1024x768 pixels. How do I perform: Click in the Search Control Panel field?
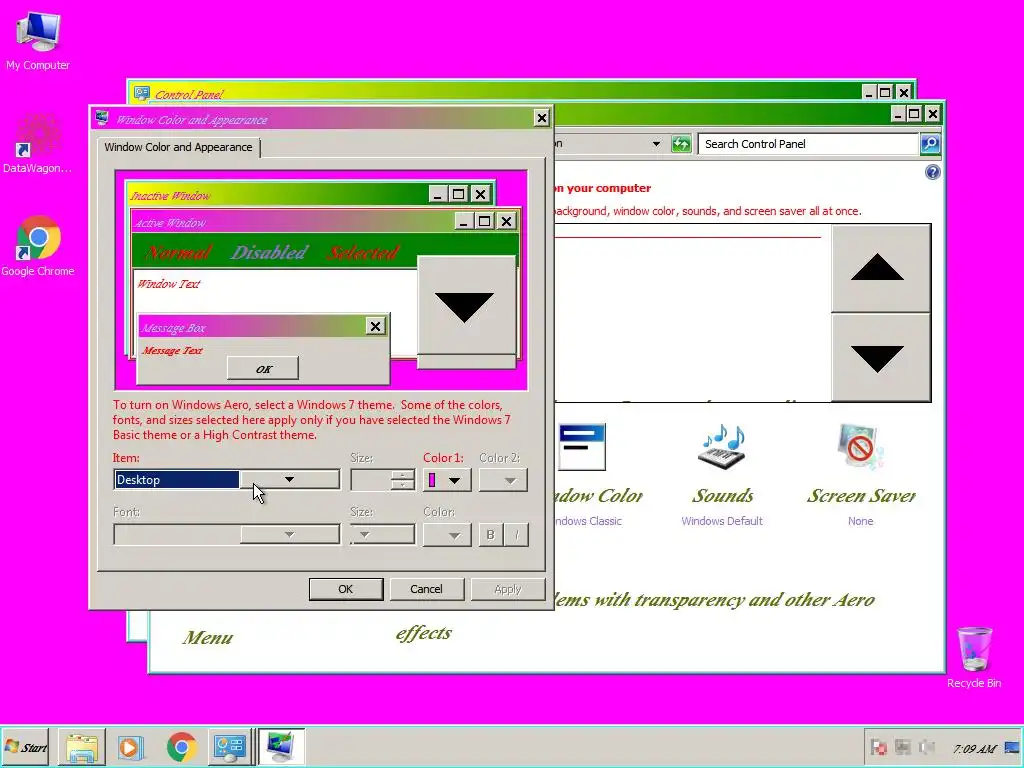click(x=808, y=144)
